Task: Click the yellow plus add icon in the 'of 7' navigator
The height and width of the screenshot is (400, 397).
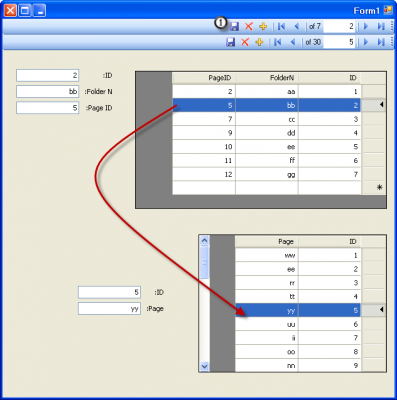Action: click(x=263, y=26)
